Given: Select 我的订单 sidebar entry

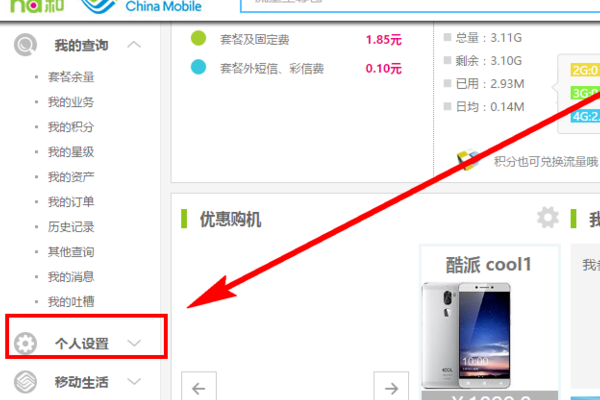Looking at the screenshot, I should point(71,202).
